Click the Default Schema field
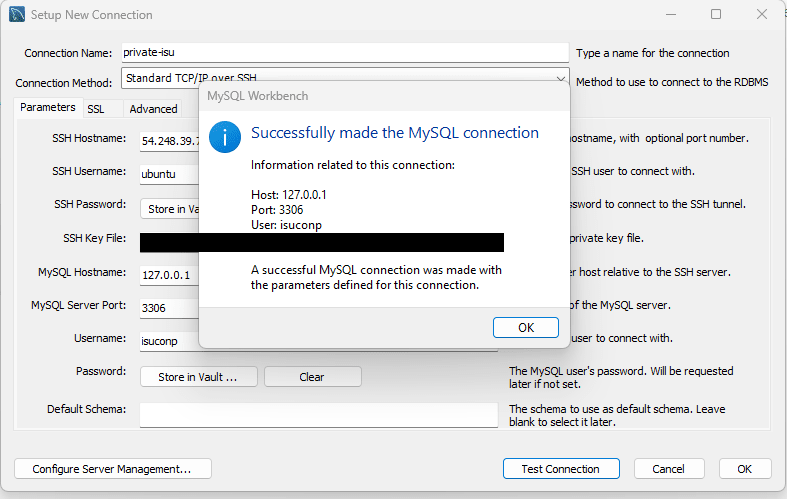This screenshot has width=787, height=499. coord(319,415)
